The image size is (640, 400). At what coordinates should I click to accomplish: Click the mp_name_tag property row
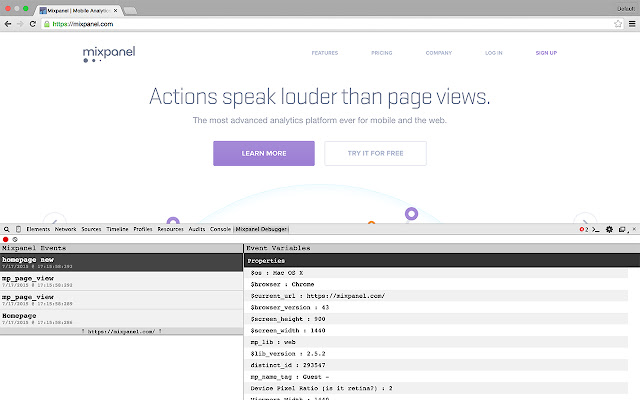(437, 377)
